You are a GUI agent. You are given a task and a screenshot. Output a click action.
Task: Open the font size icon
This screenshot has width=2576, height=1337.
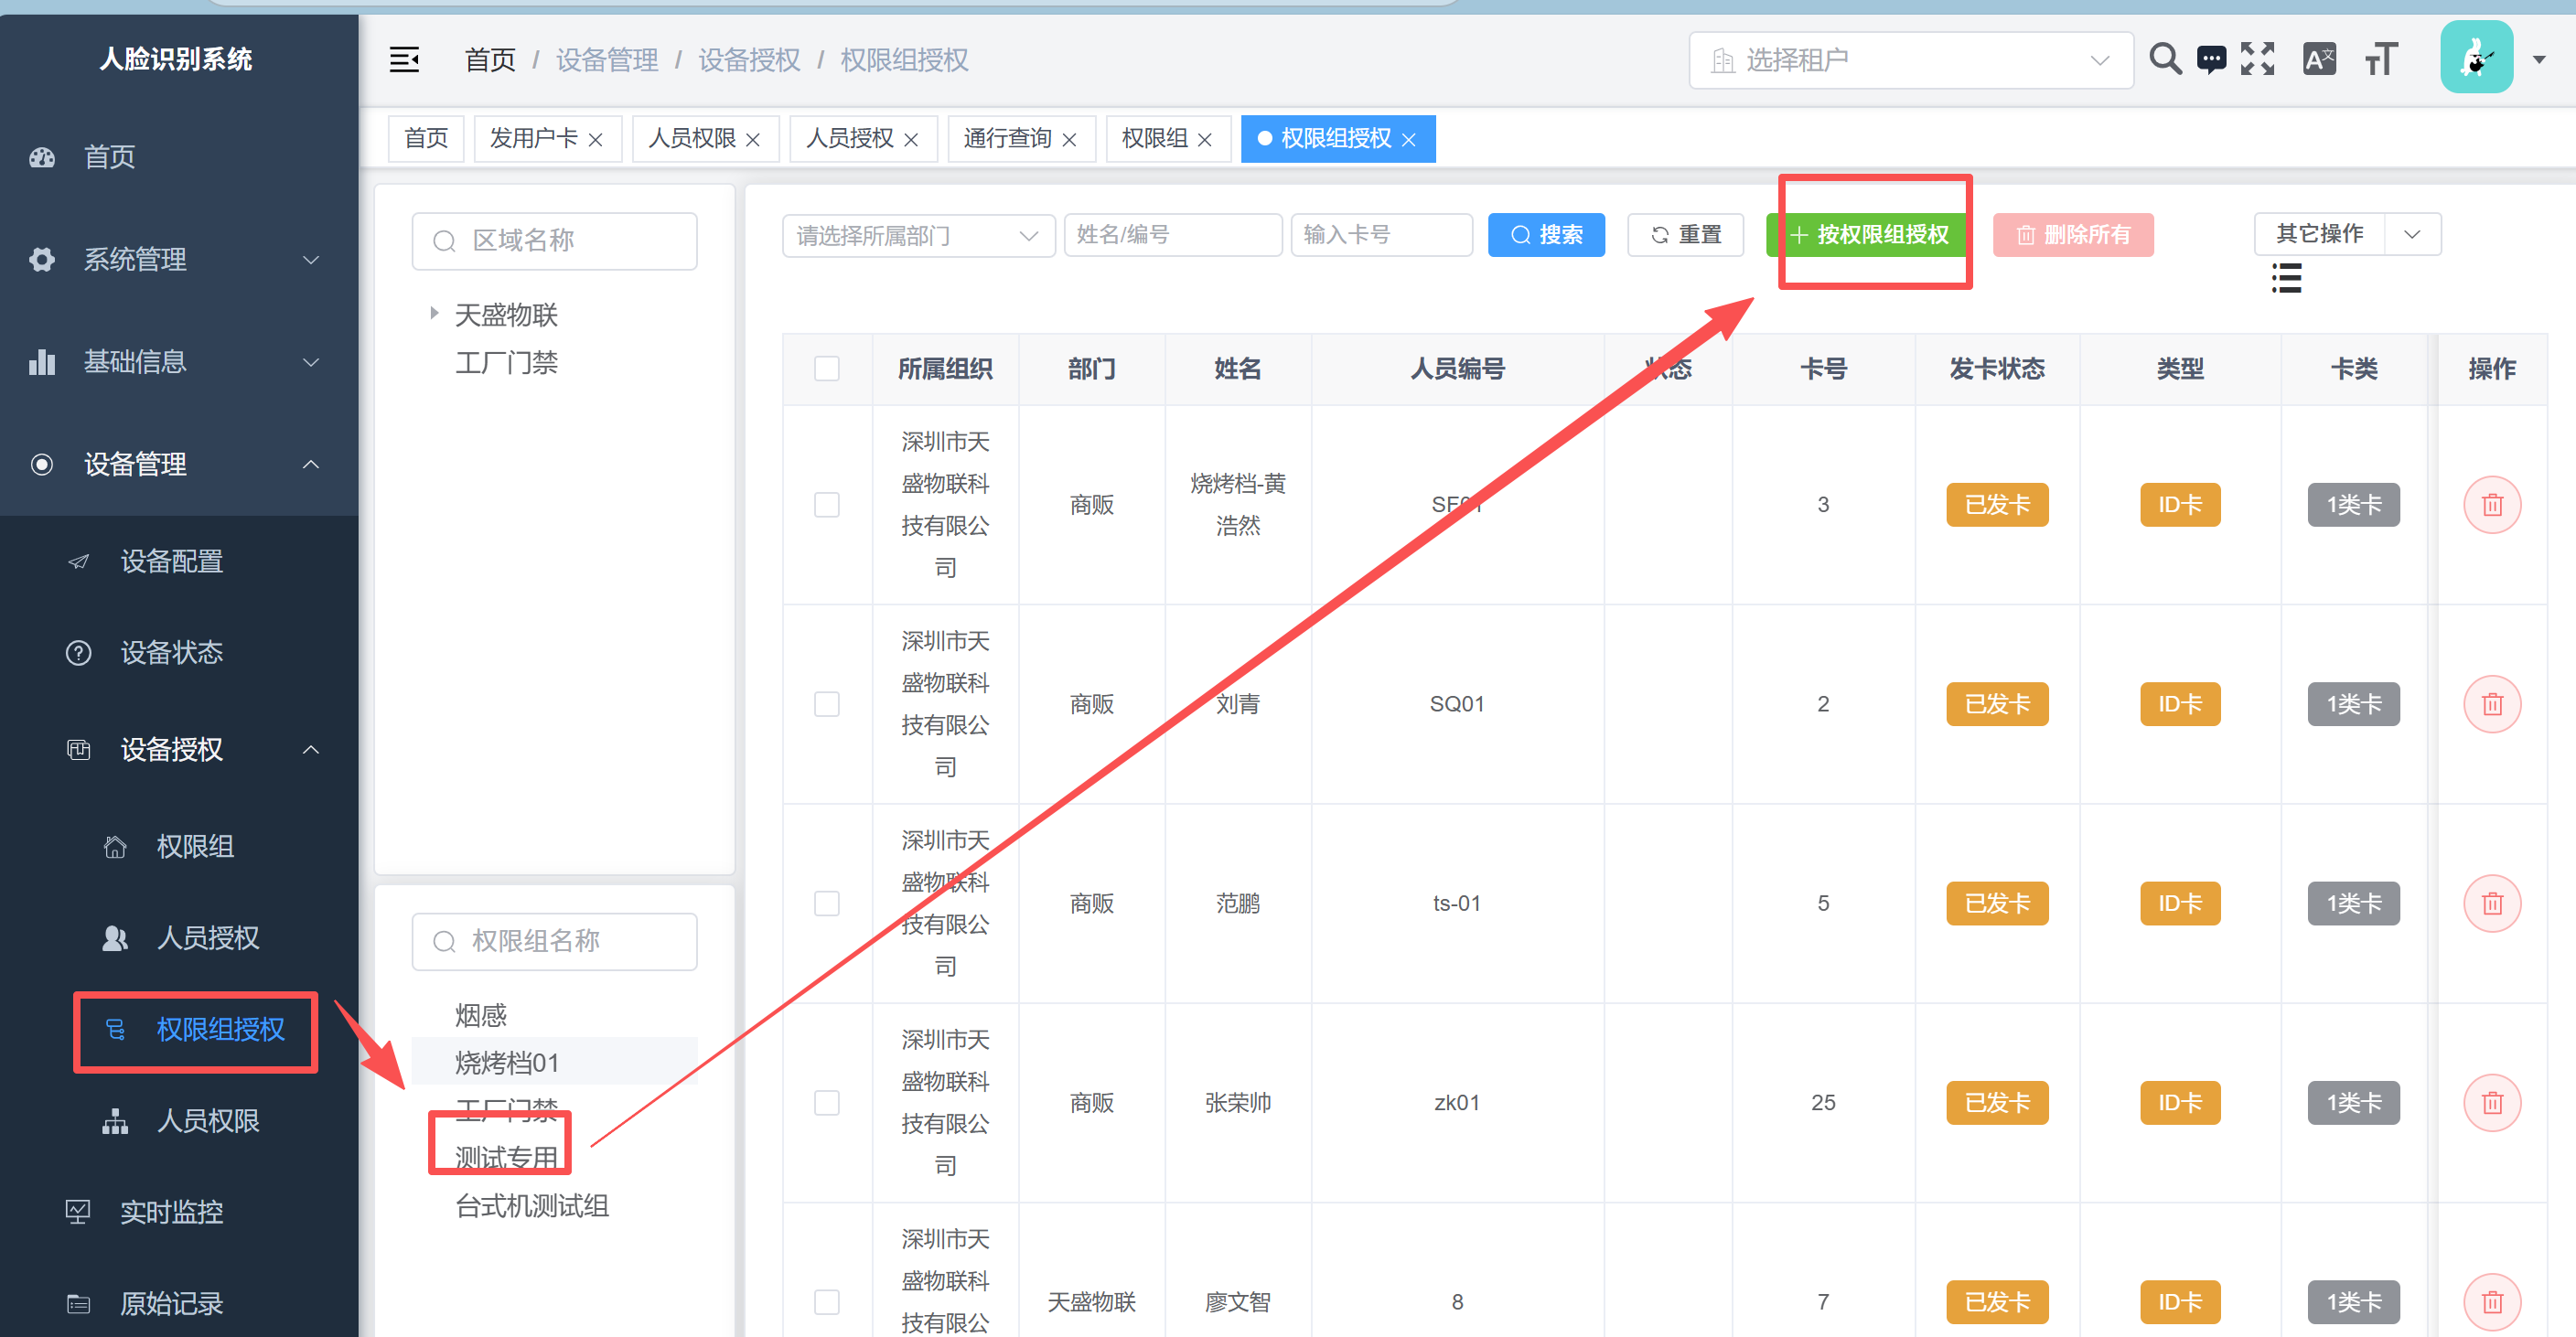click(2381, 59)
